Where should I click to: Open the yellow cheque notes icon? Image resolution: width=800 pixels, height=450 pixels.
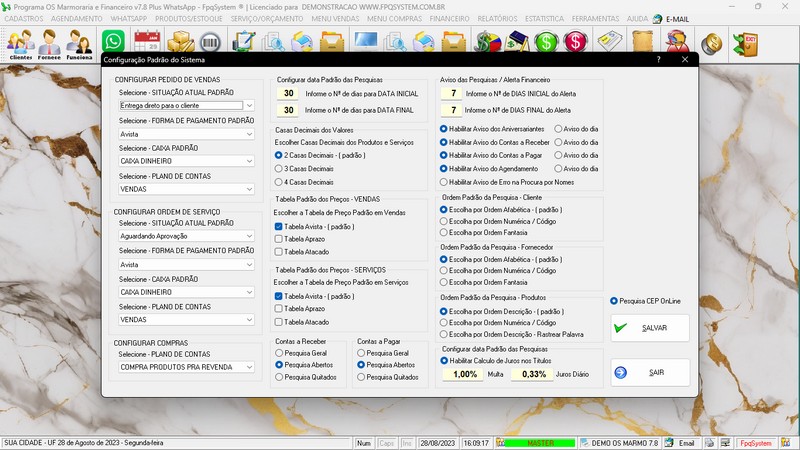[x=610, y=41]
